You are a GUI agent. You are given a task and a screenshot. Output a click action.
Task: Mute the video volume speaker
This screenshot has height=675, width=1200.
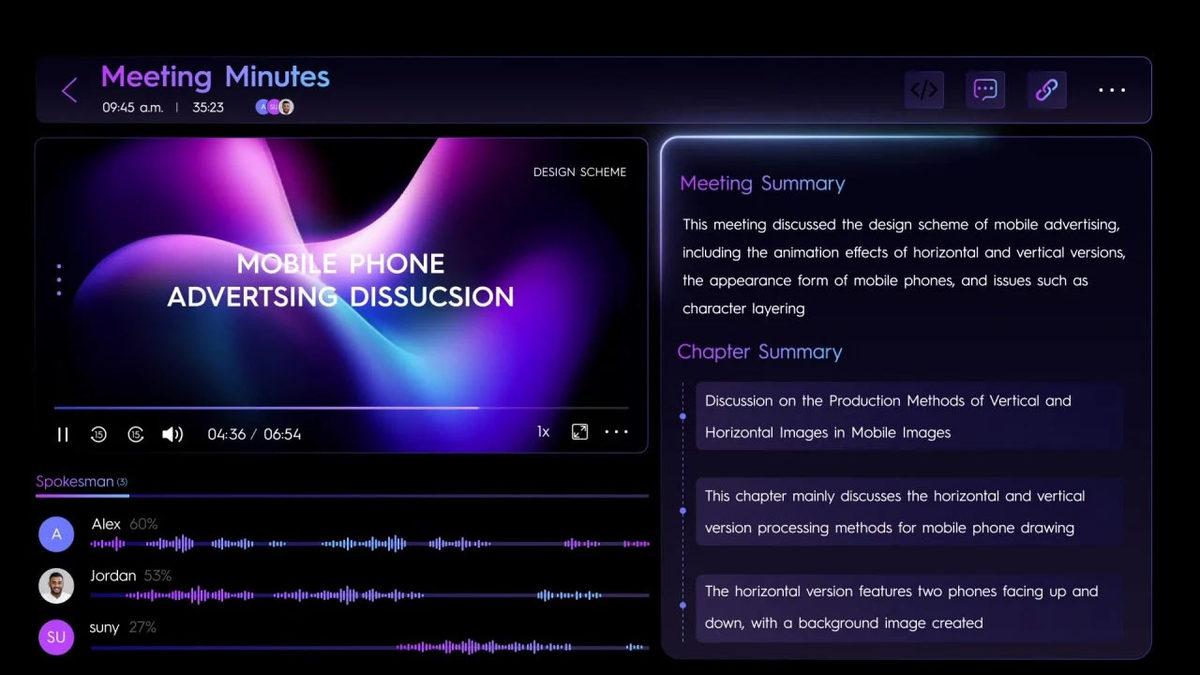pyautogui.click(x=173, y=434)
